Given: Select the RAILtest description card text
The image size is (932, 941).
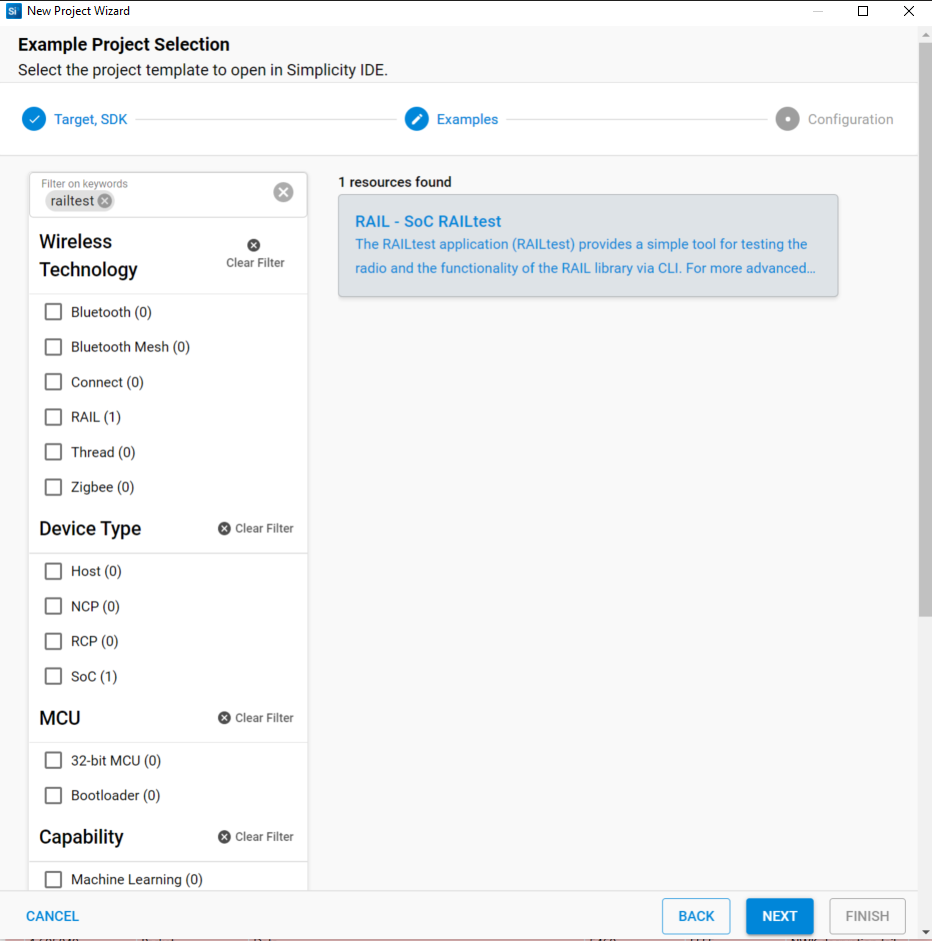Looking at the screenshot, I should [585, 256].
